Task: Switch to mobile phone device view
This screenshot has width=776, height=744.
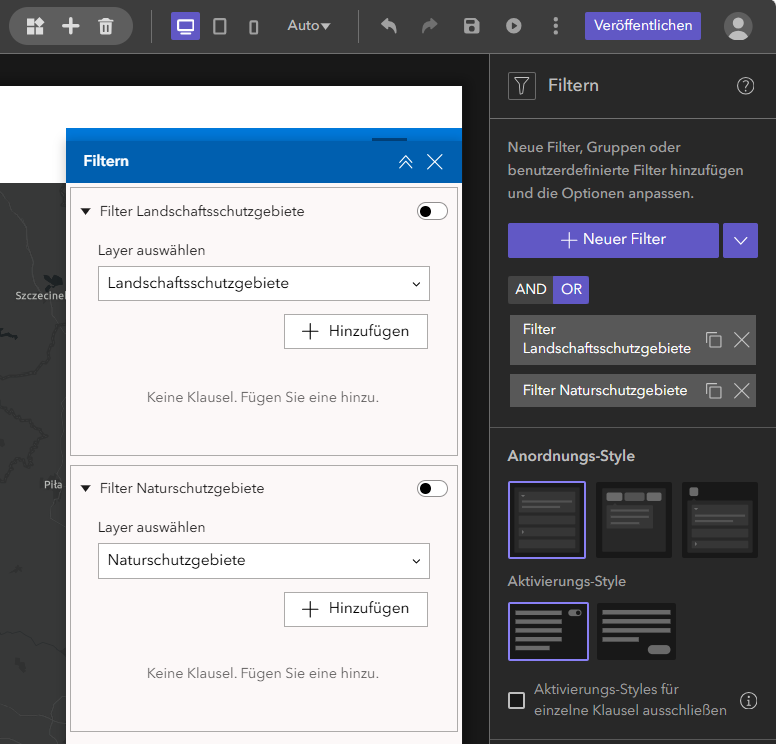Action: 253,27
